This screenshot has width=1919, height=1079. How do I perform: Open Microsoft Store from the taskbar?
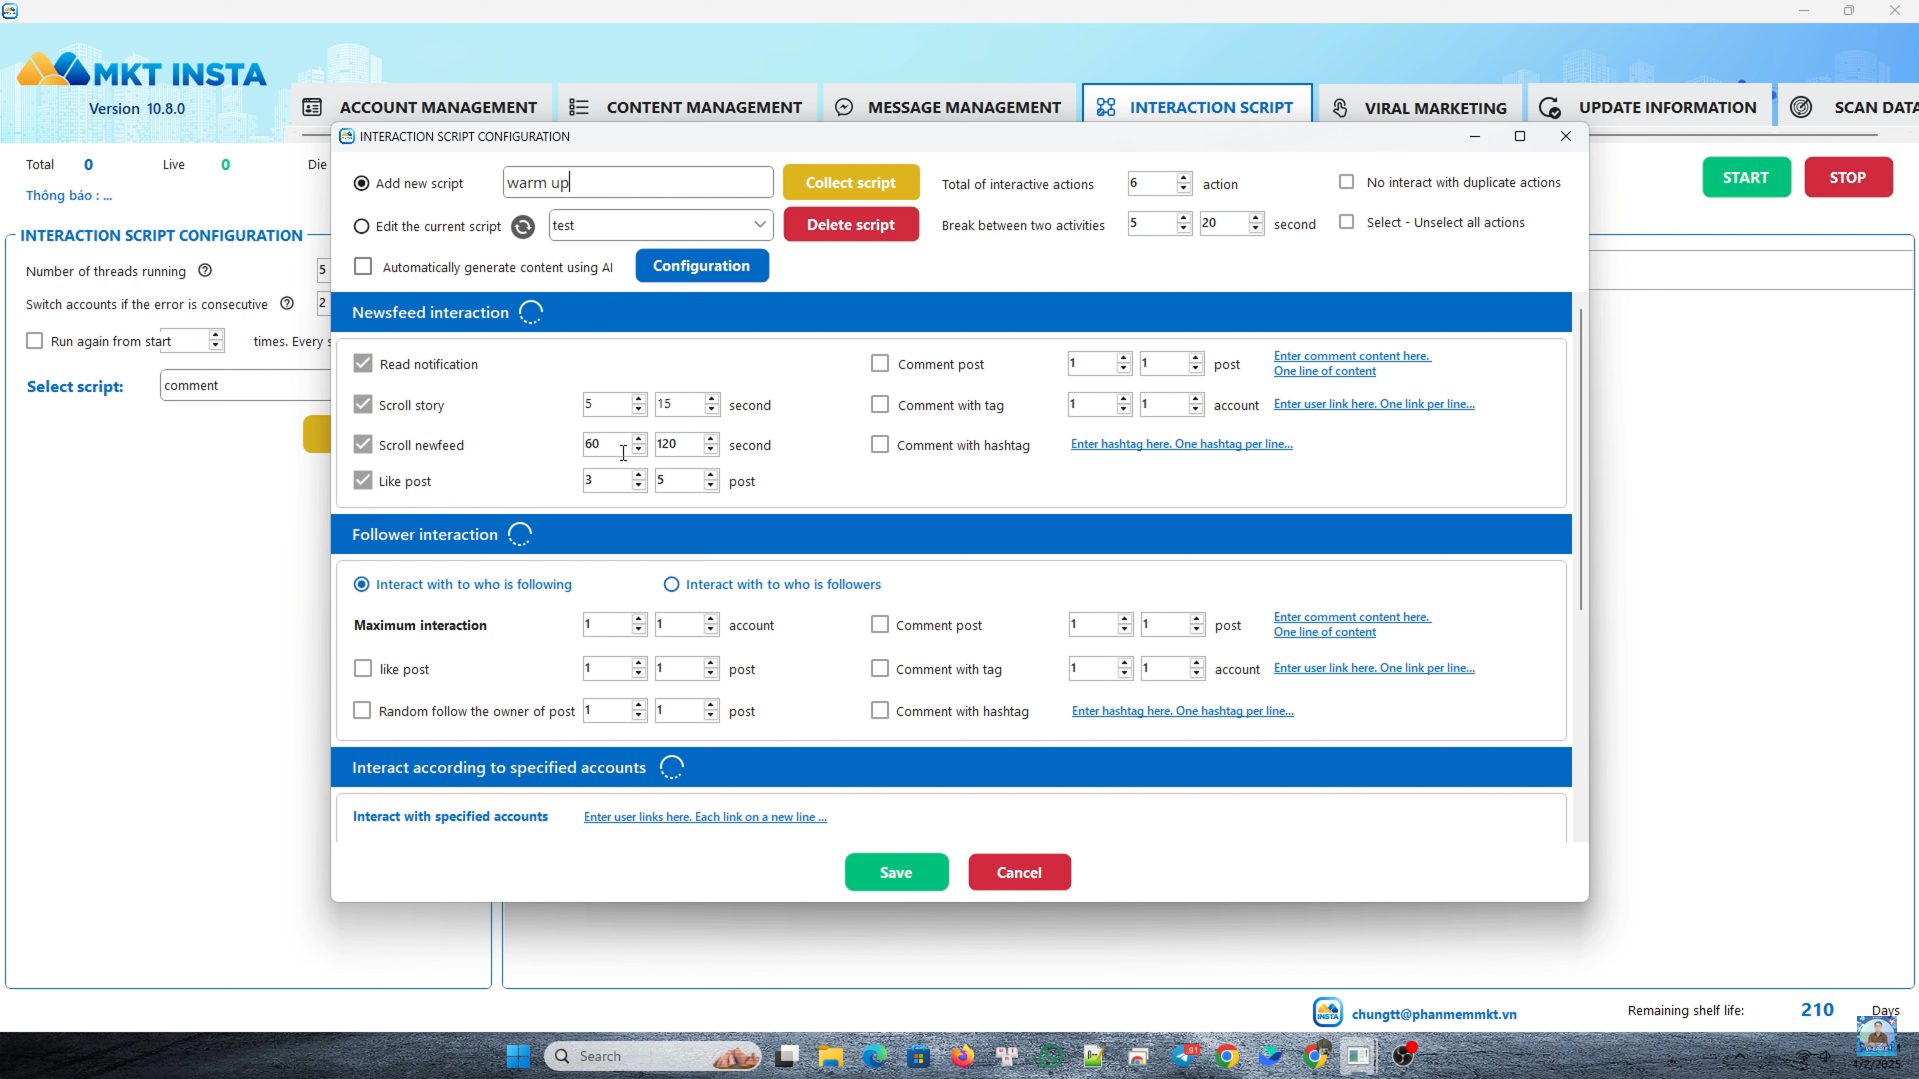point(919,1056)
